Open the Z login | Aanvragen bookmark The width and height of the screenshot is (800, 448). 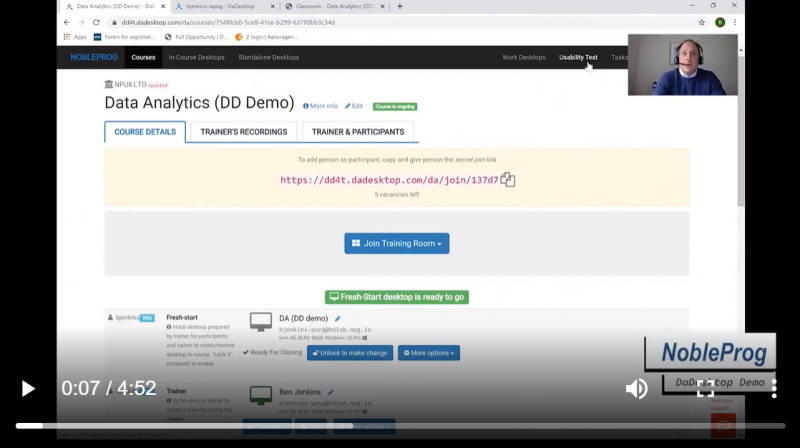(266, 37)
